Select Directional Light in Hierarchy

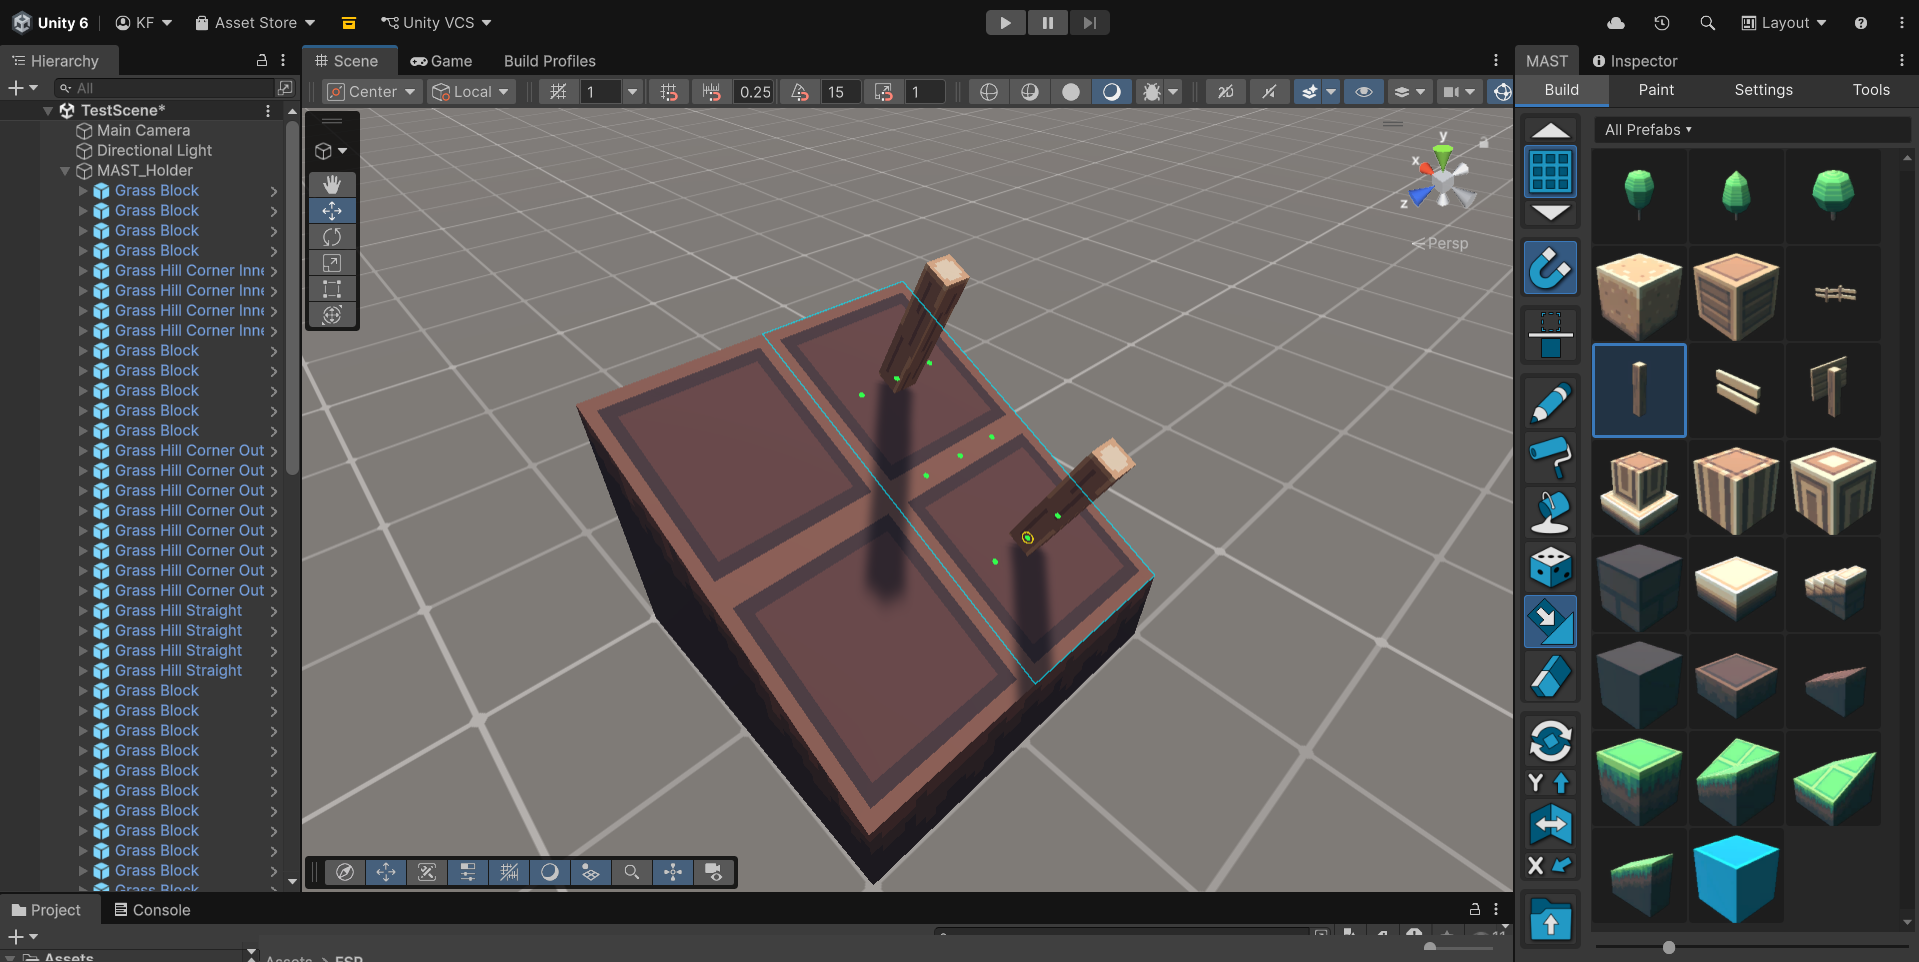coord(154,151)
